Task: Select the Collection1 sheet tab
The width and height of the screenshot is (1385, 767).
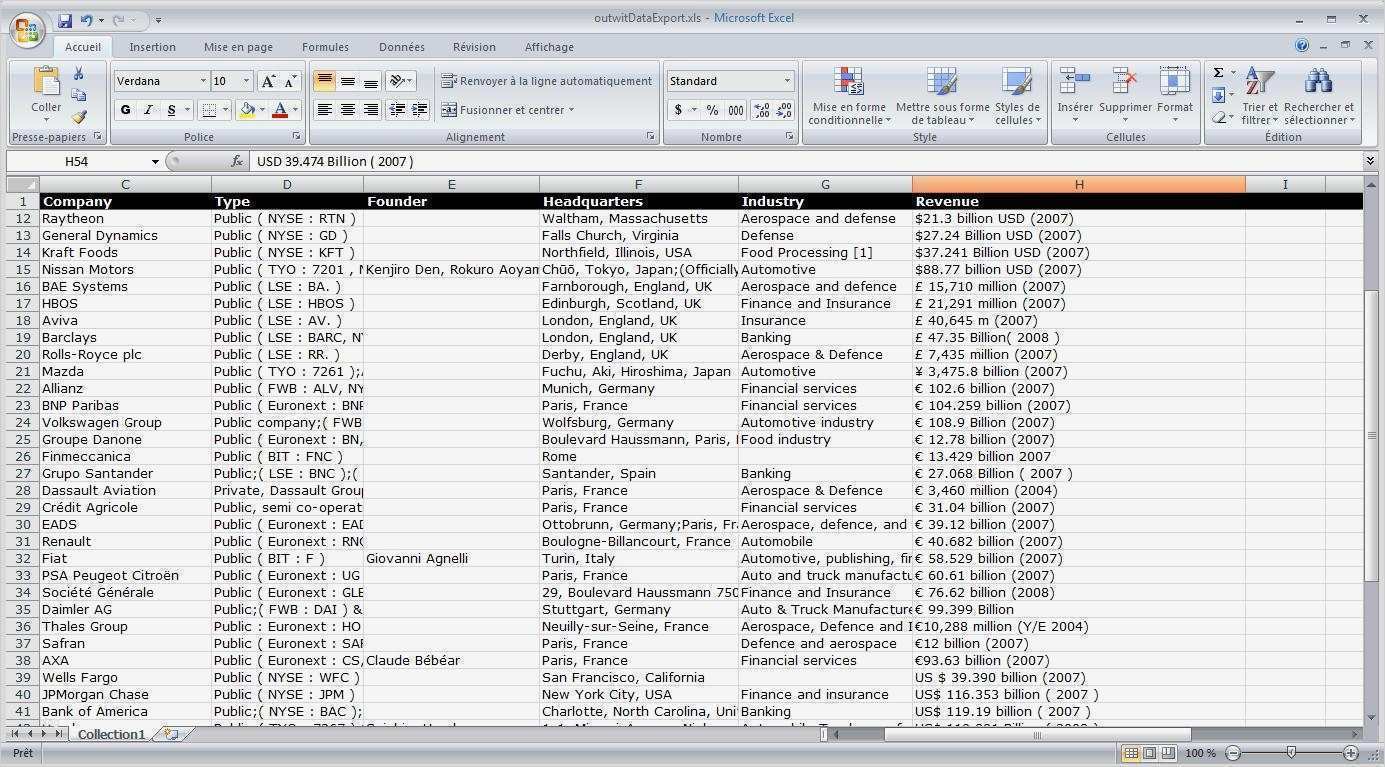Action: (111, 734)
